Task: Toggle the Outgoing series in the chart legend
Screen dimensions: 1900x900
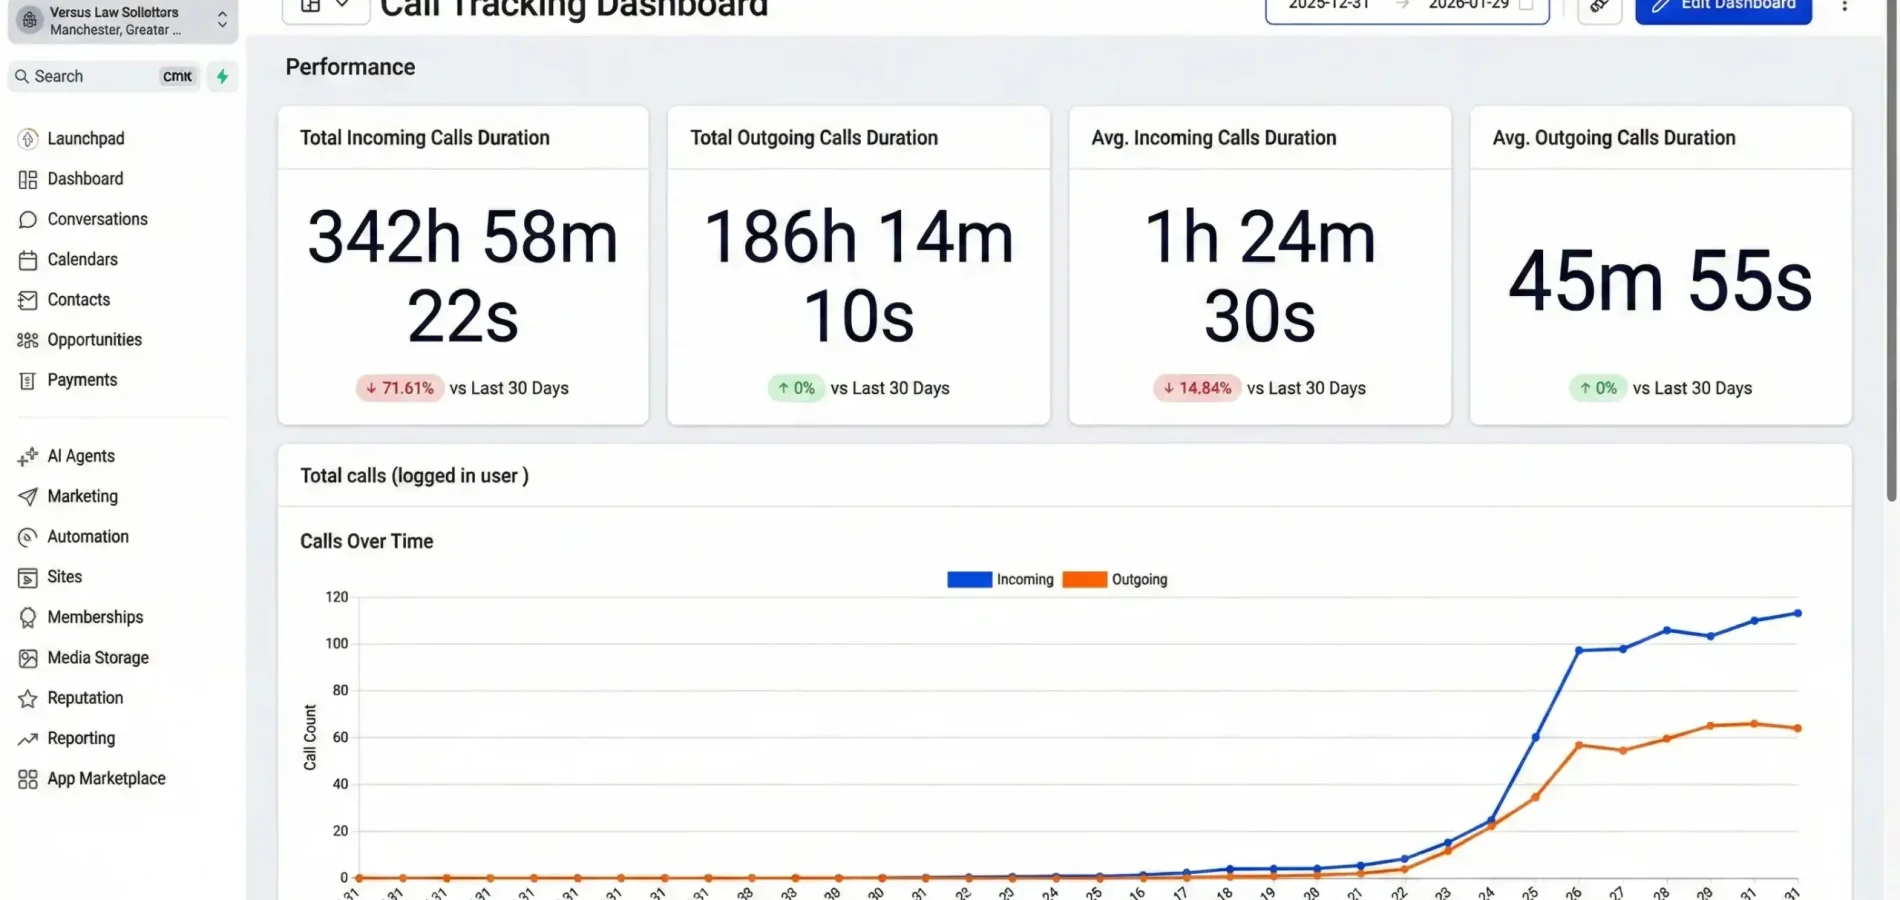Action: 1140,579
